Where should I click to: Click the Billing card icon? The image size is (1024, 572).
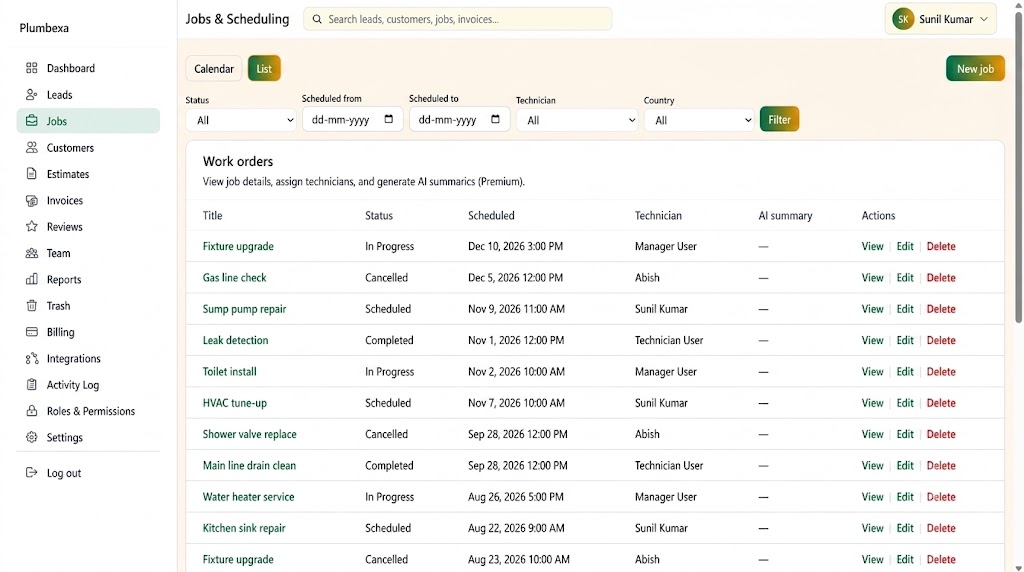pos(31,332)
